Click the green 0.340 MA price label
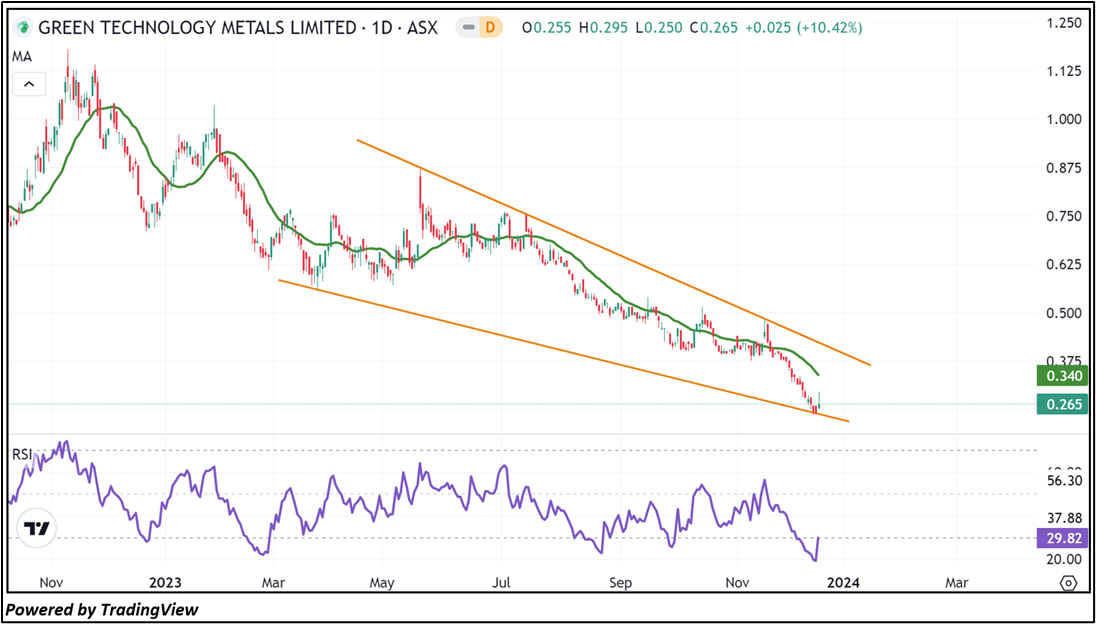 (x=1064, y=377)
